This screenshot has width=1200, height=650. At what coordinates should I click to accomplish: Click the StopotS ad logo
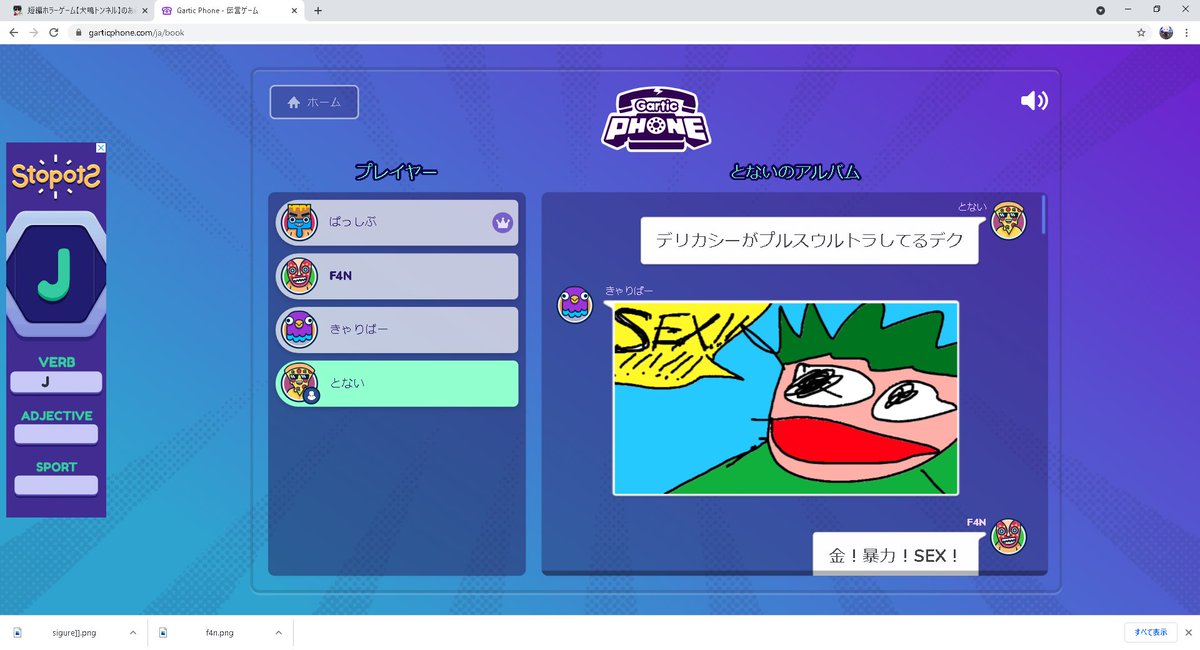click(56, 177)
